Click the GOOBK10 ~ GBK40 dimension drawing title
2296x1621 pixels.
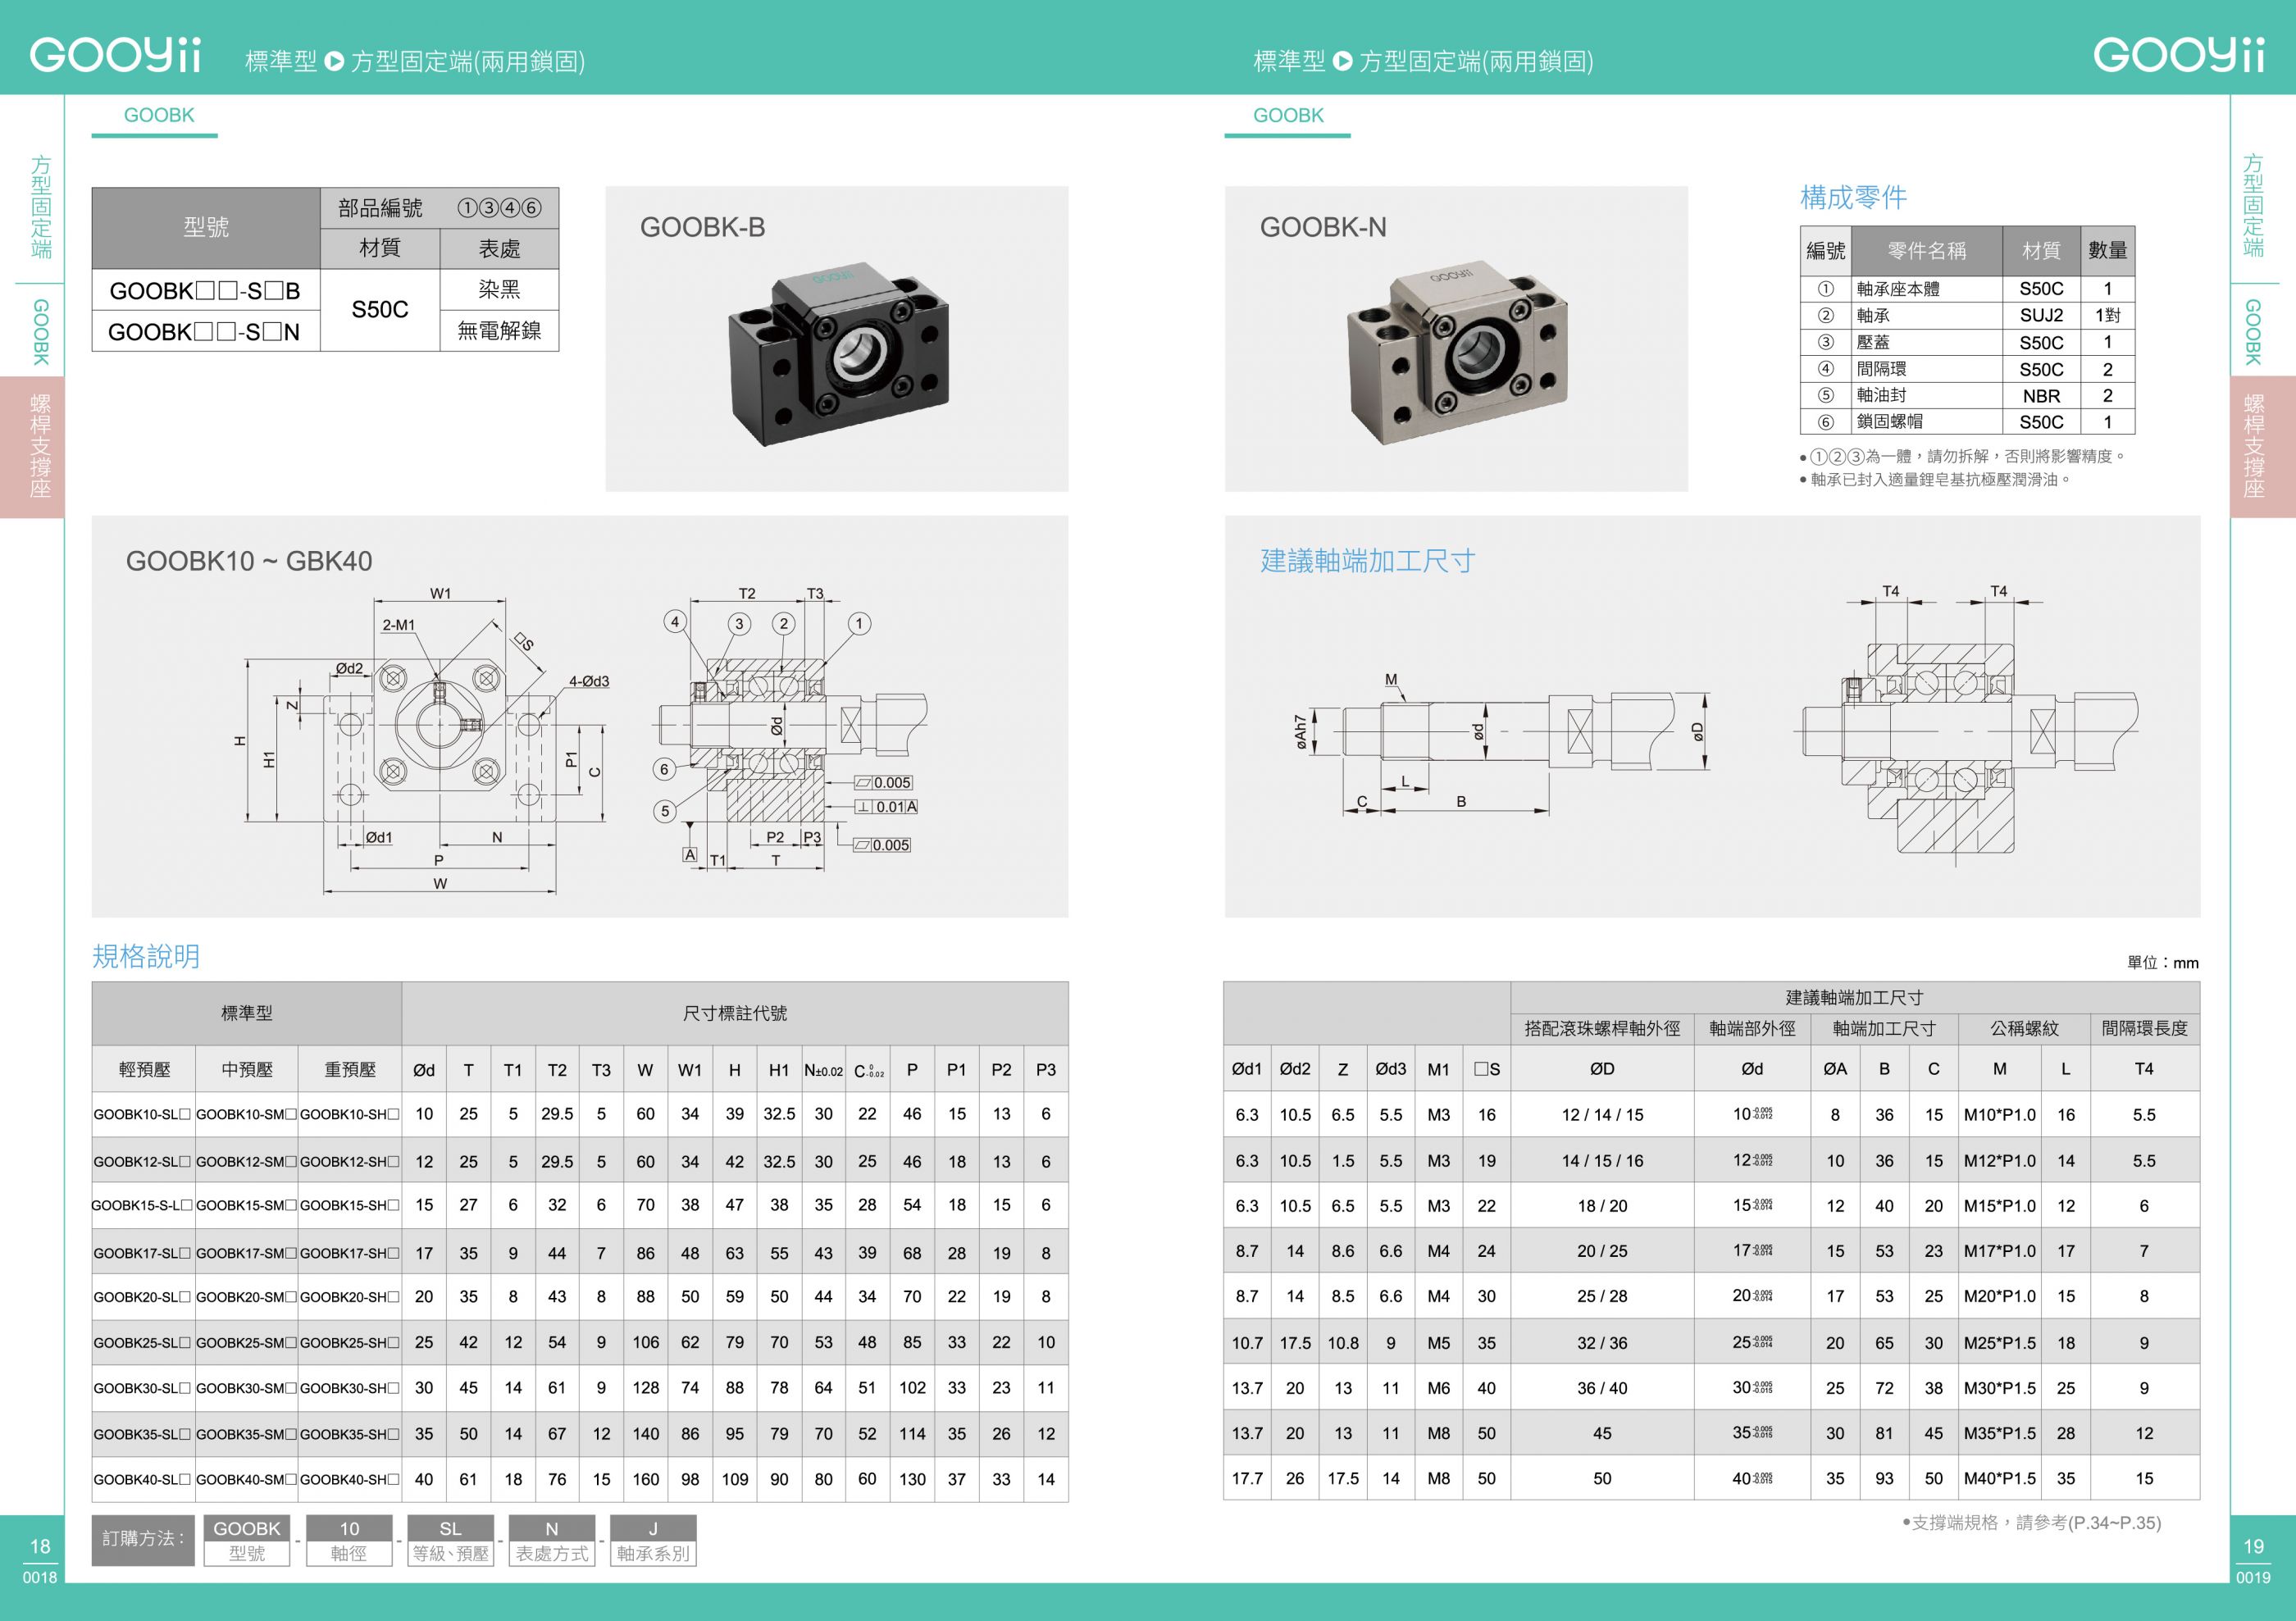tap(249, 561)
